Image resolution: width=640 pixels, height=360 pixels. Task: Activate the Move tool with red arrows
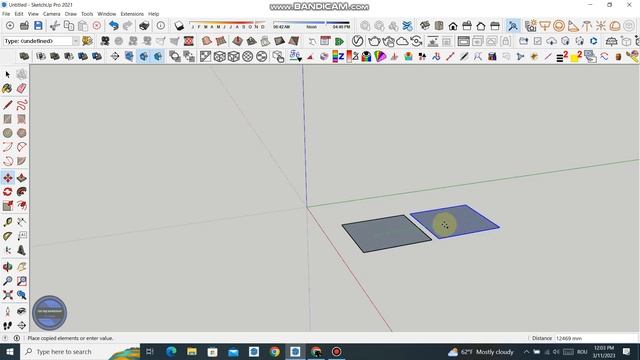click(x=7, y=178)
